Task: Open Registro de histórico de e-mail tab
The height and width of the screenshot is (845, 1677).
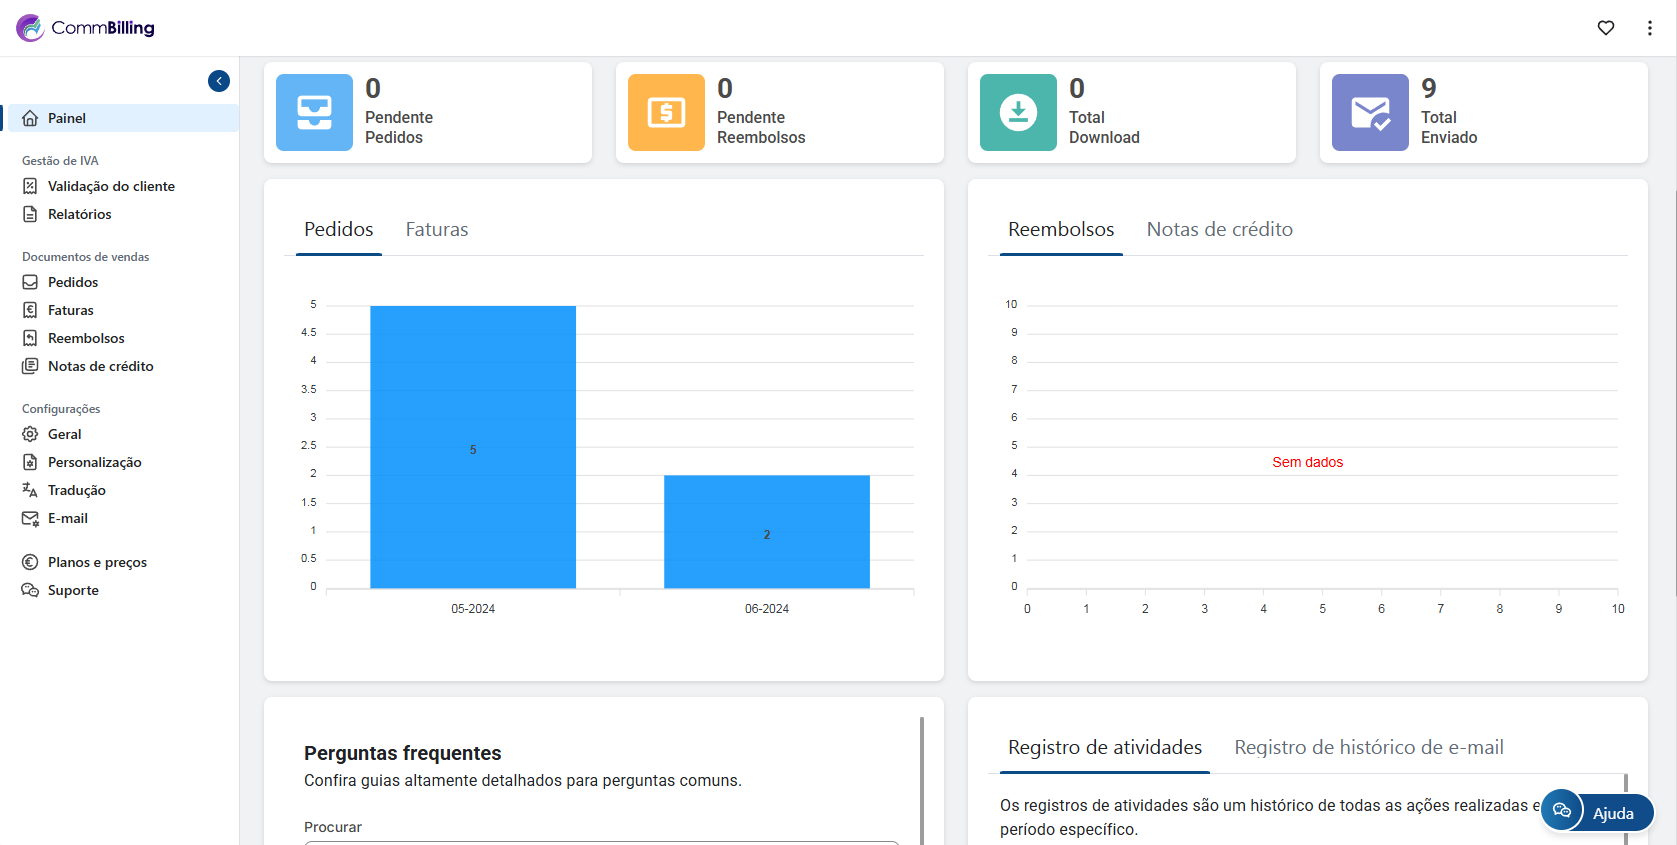Action: point(1368,748)
